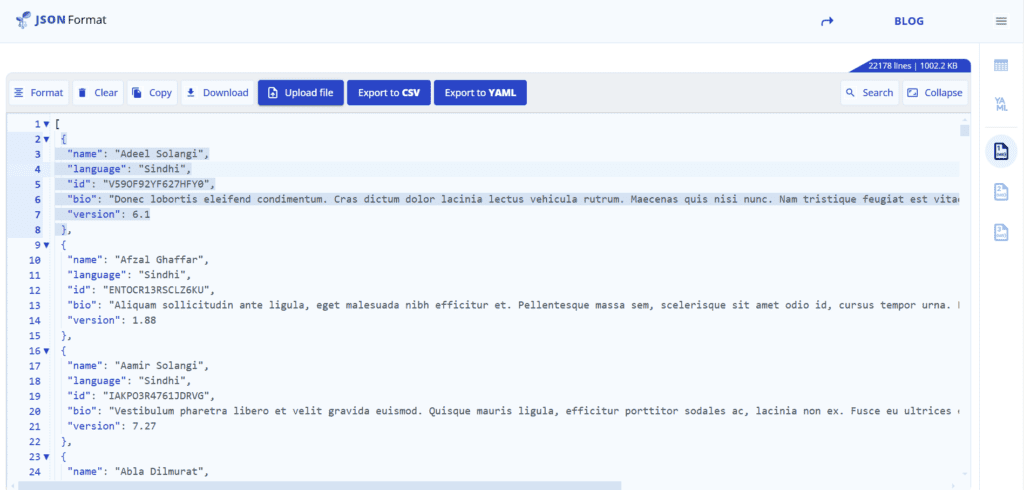The width and height of the screenshot is (1024, 490).
Task: Click the "Abla Dilmurat" name value
Action: tap(159, 472)
